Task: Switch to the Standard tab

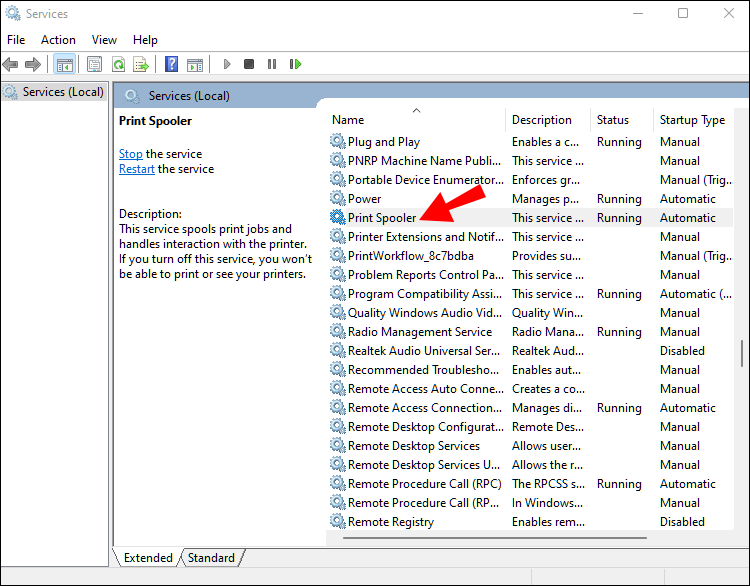Action: click(x=211, y=558)
